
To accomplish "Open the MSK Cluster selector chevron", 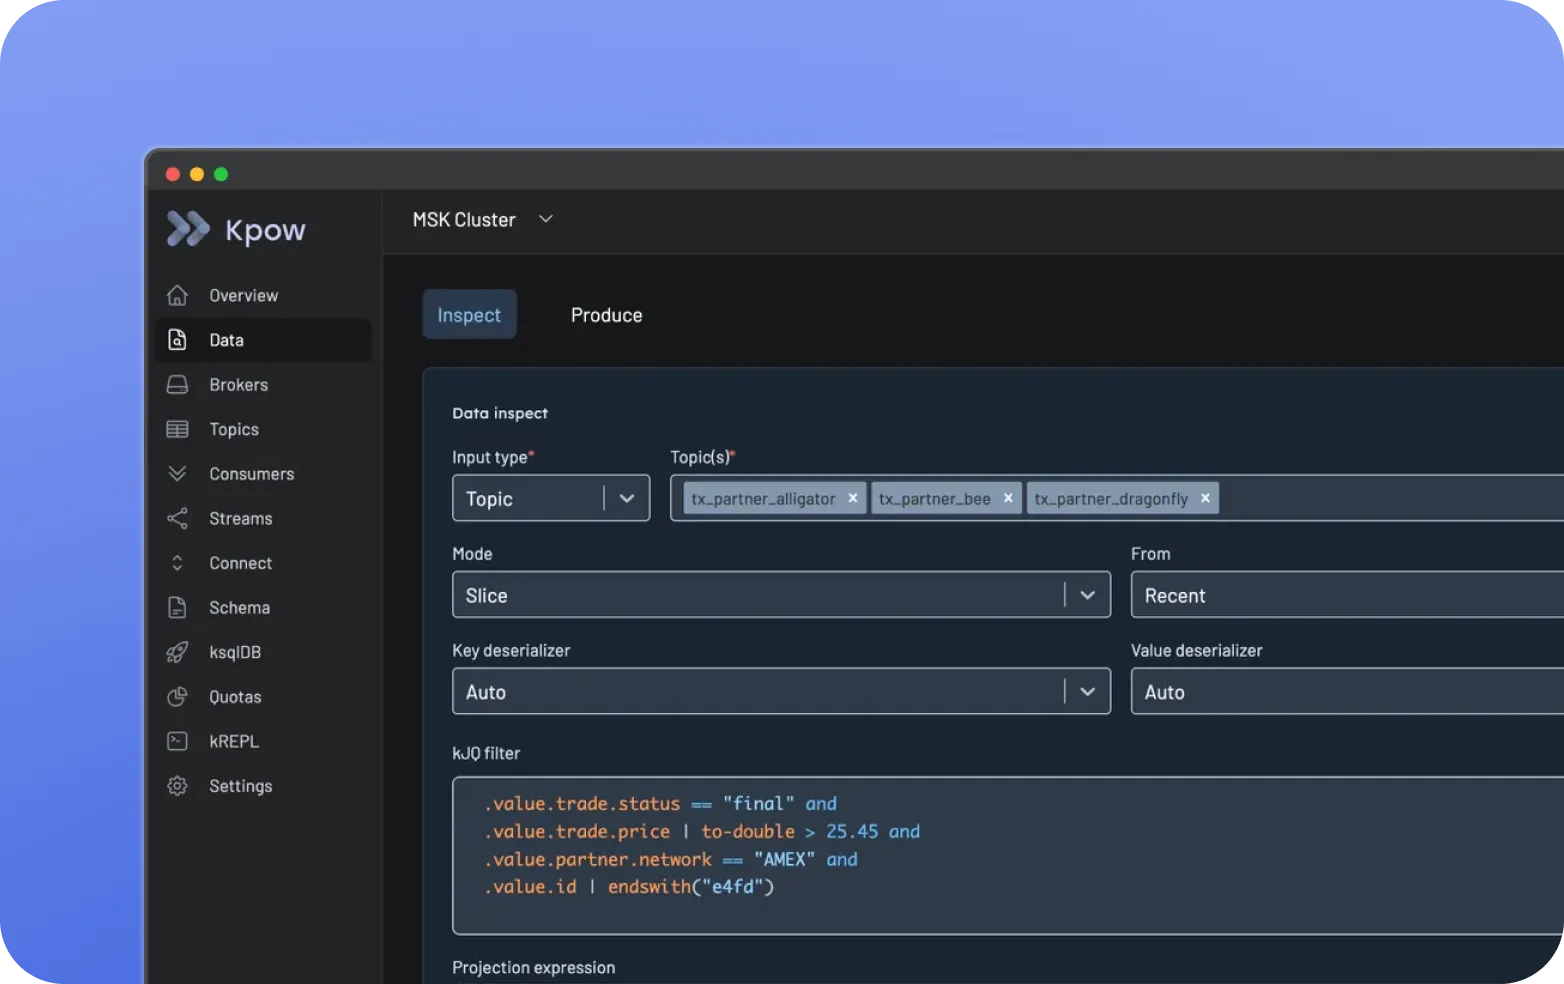I will [546, 219].
